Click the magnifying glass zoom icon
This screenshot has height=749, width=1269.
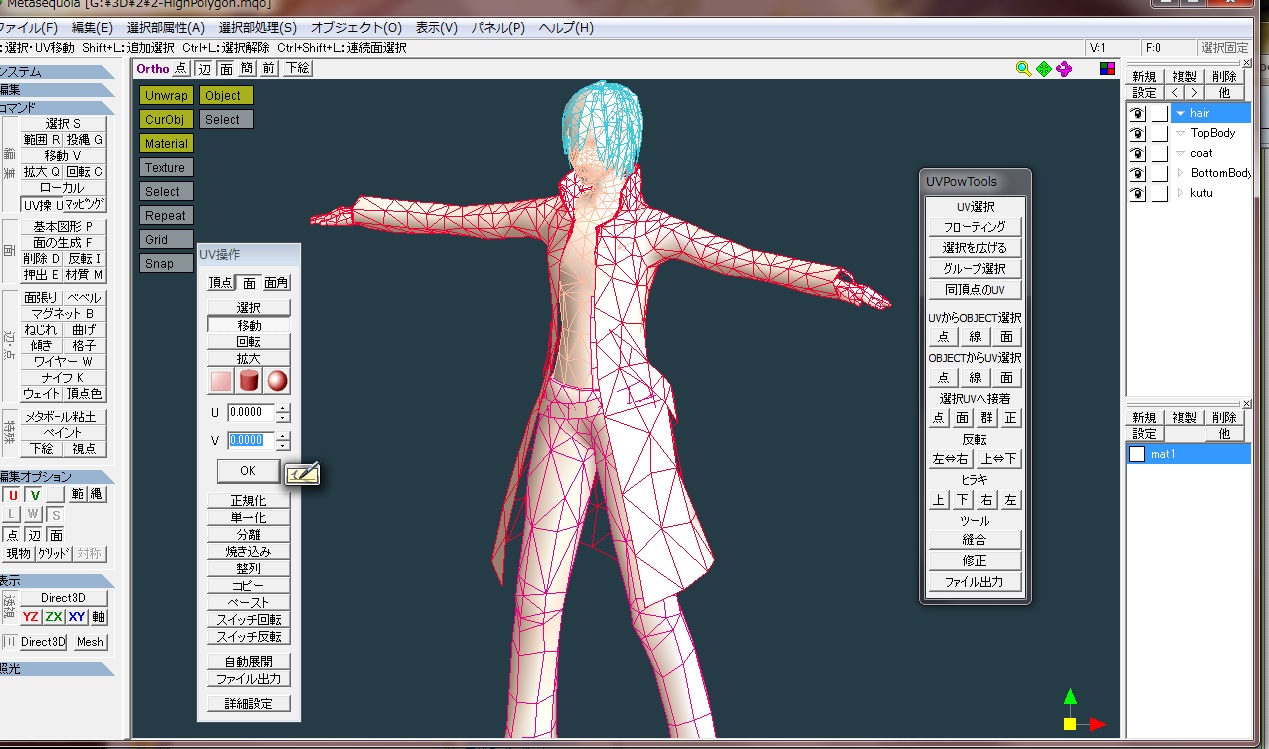click(x=1023, y=68)
